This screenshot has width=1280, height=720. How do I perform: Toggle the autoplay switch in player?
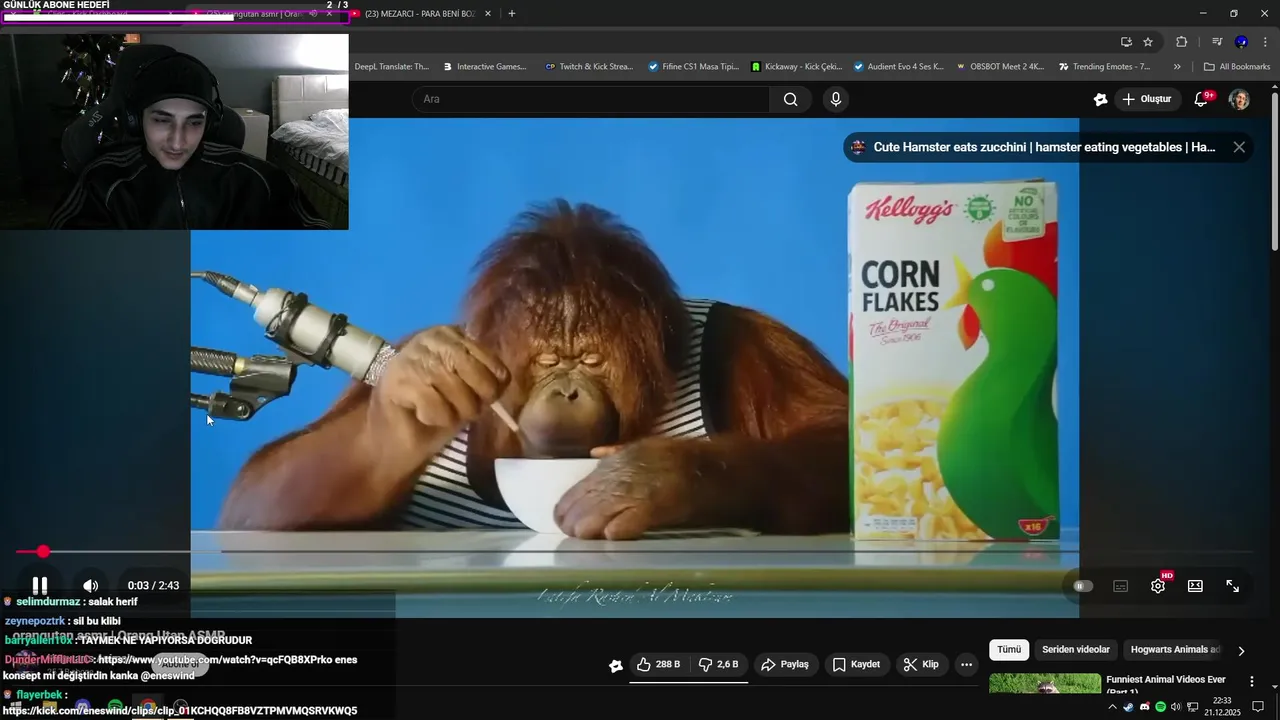pos(1083,586)
